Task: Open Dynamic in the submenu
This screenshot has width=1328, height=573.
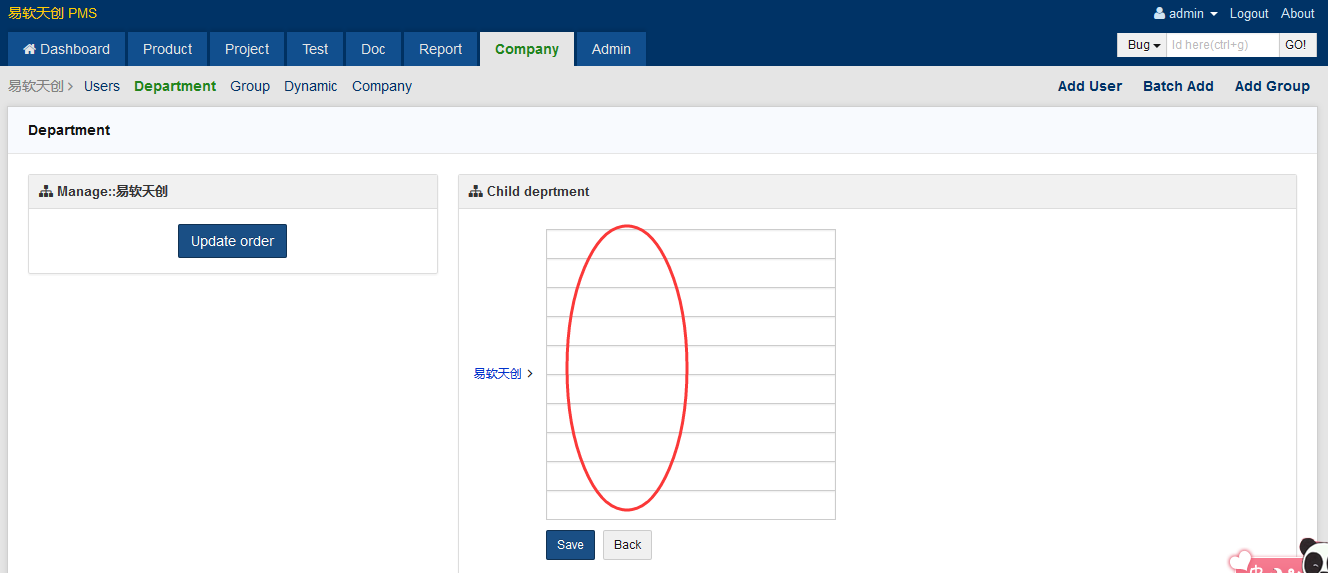Action: (x=310, y=86)
